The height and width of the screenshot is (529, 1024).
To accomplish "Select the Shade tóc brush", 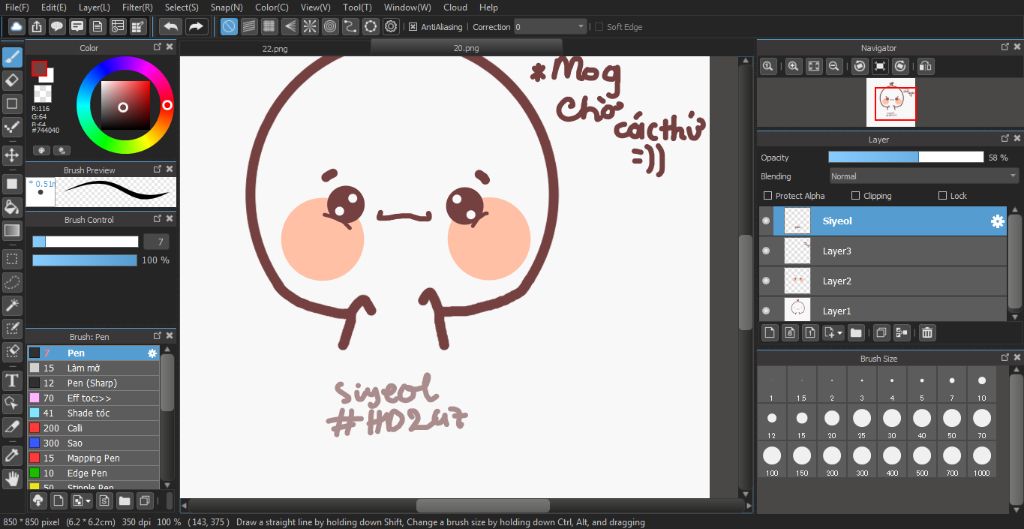I will (x=93, y=413).
